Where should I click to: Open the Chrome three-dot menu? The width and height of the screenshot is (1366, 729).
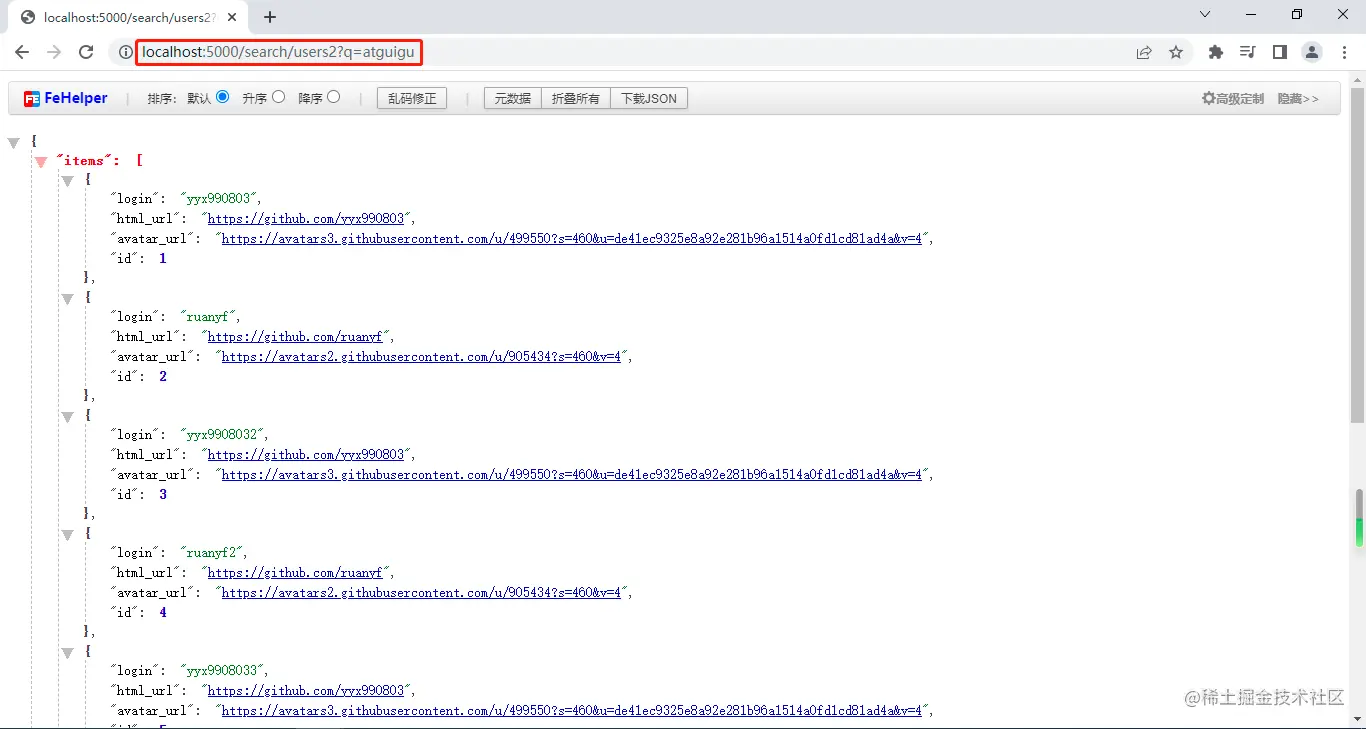coord(1344,52)
